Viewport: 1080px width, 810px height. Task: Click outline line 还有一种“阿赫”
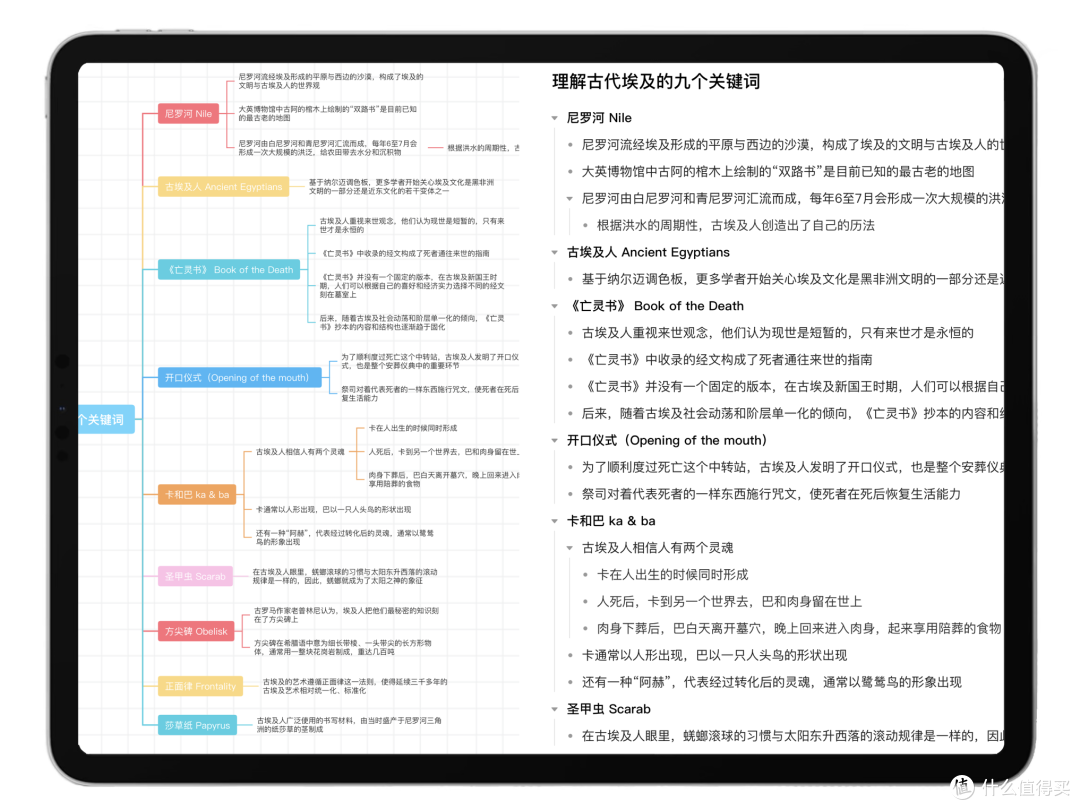(771, 683)
